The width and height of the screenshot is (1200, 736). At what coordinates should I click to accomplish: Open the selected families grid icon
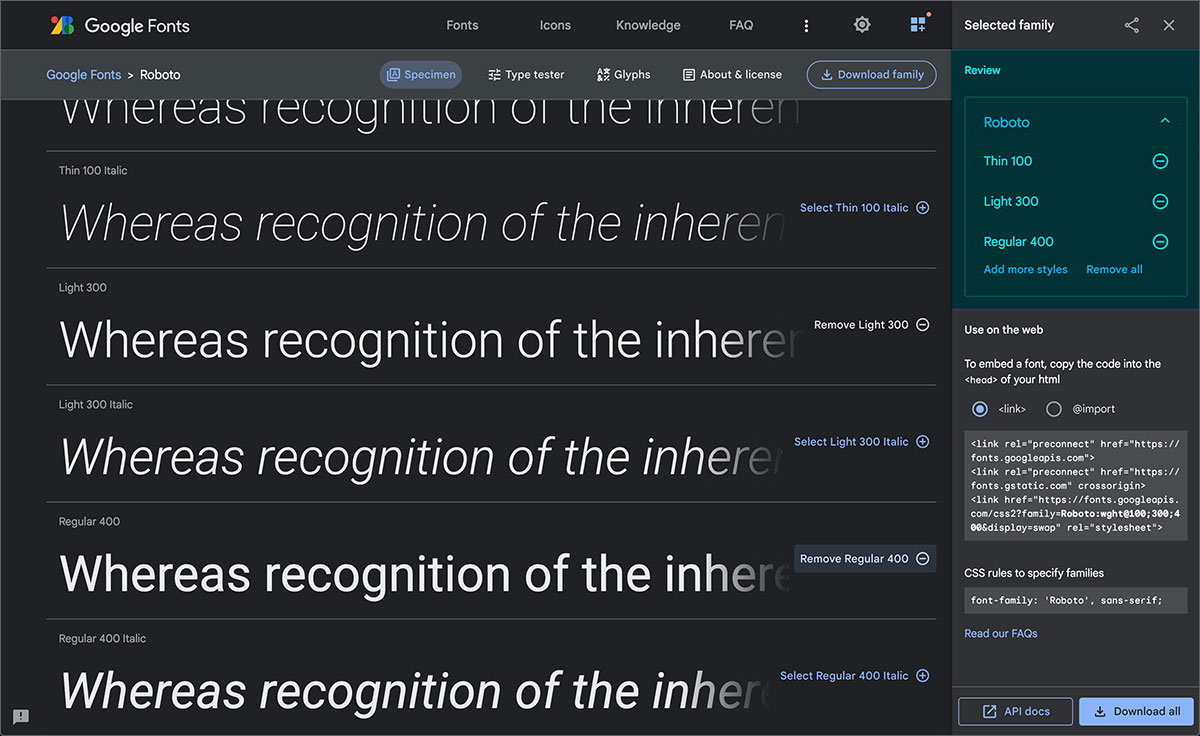tap(918, 25)
